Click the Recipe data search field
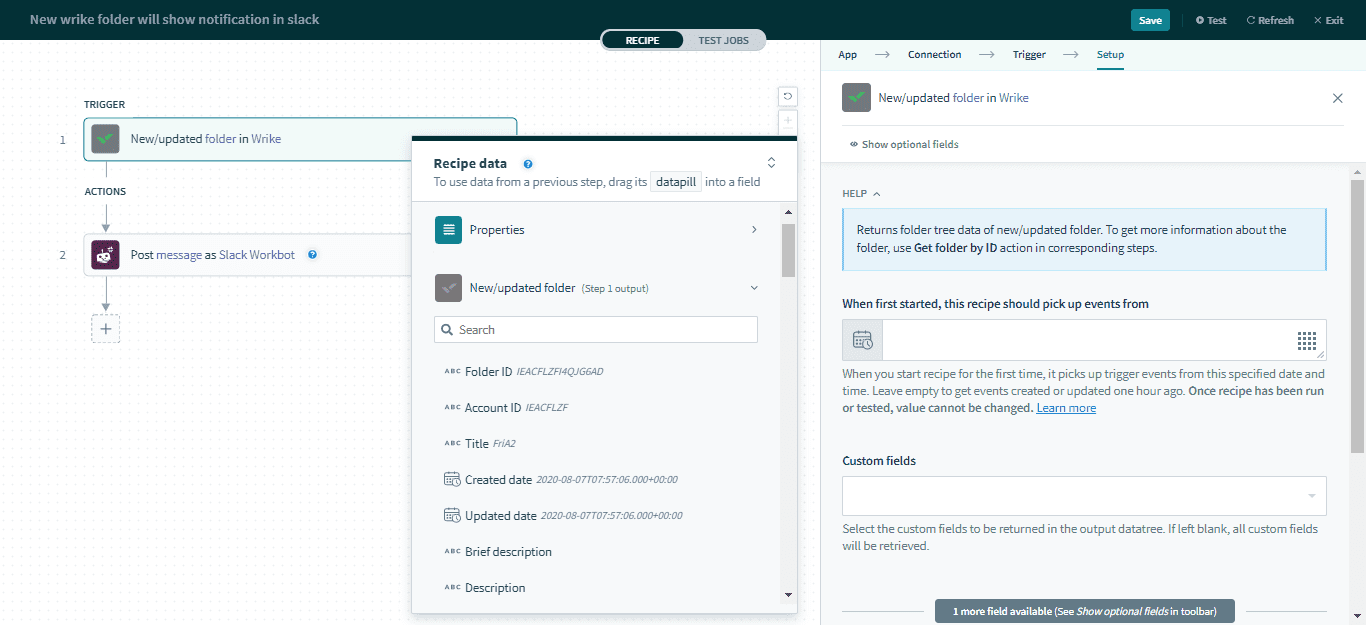This screenshot has width=1366, height=625. [x=596, y=330]
